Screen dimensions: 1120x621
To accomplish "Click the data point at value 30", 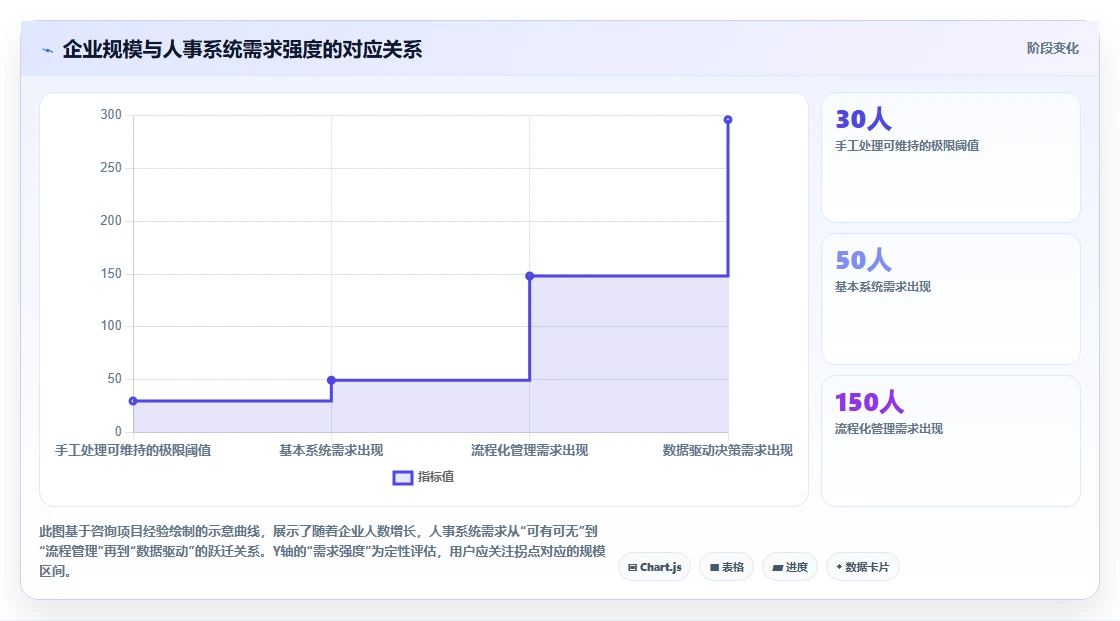I will point(133,401).
